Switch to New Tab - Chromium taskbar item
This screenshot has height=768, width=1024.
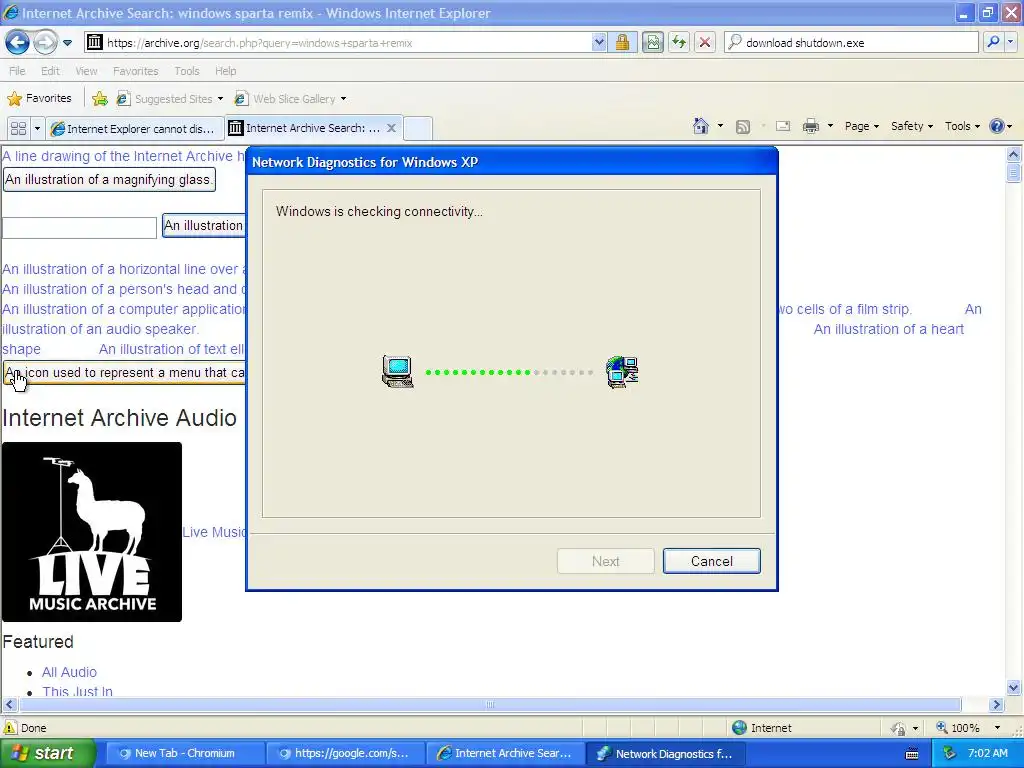click(x=184, y=753)
